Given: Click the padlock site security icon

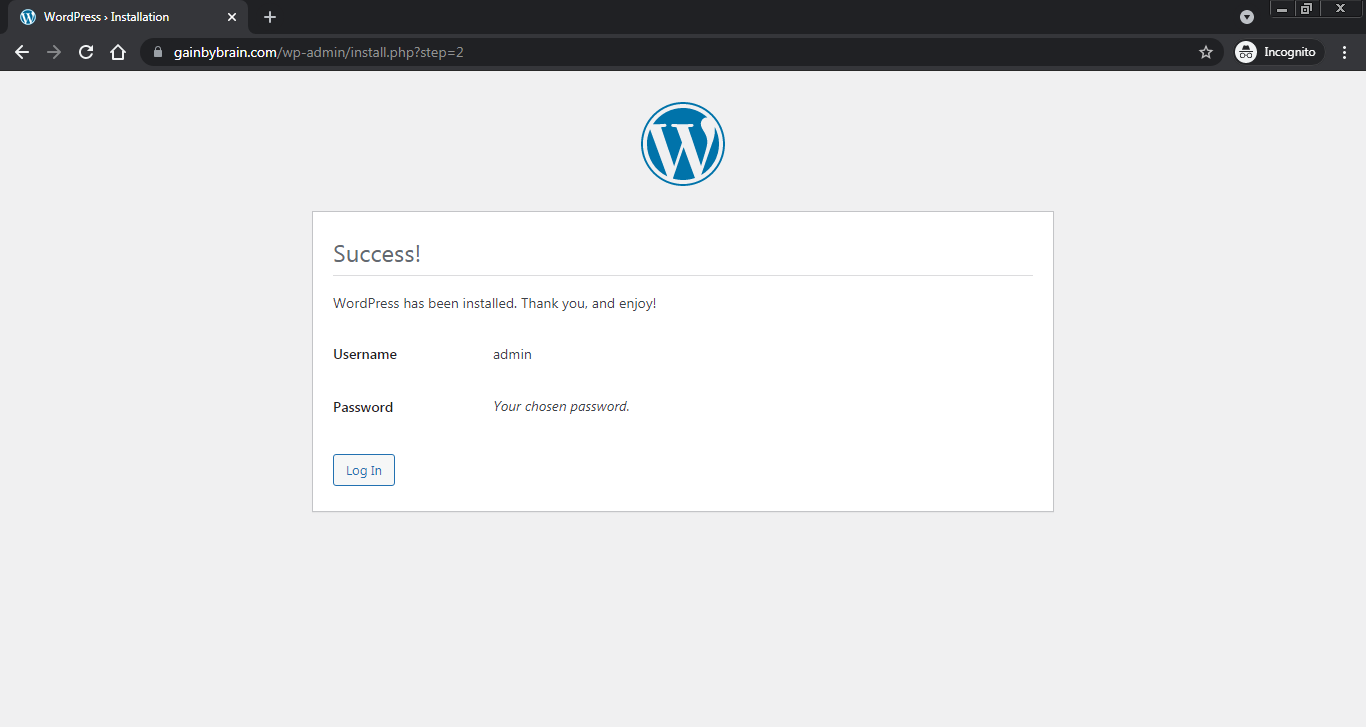Looking at the screenshot, I should (158, 52).
